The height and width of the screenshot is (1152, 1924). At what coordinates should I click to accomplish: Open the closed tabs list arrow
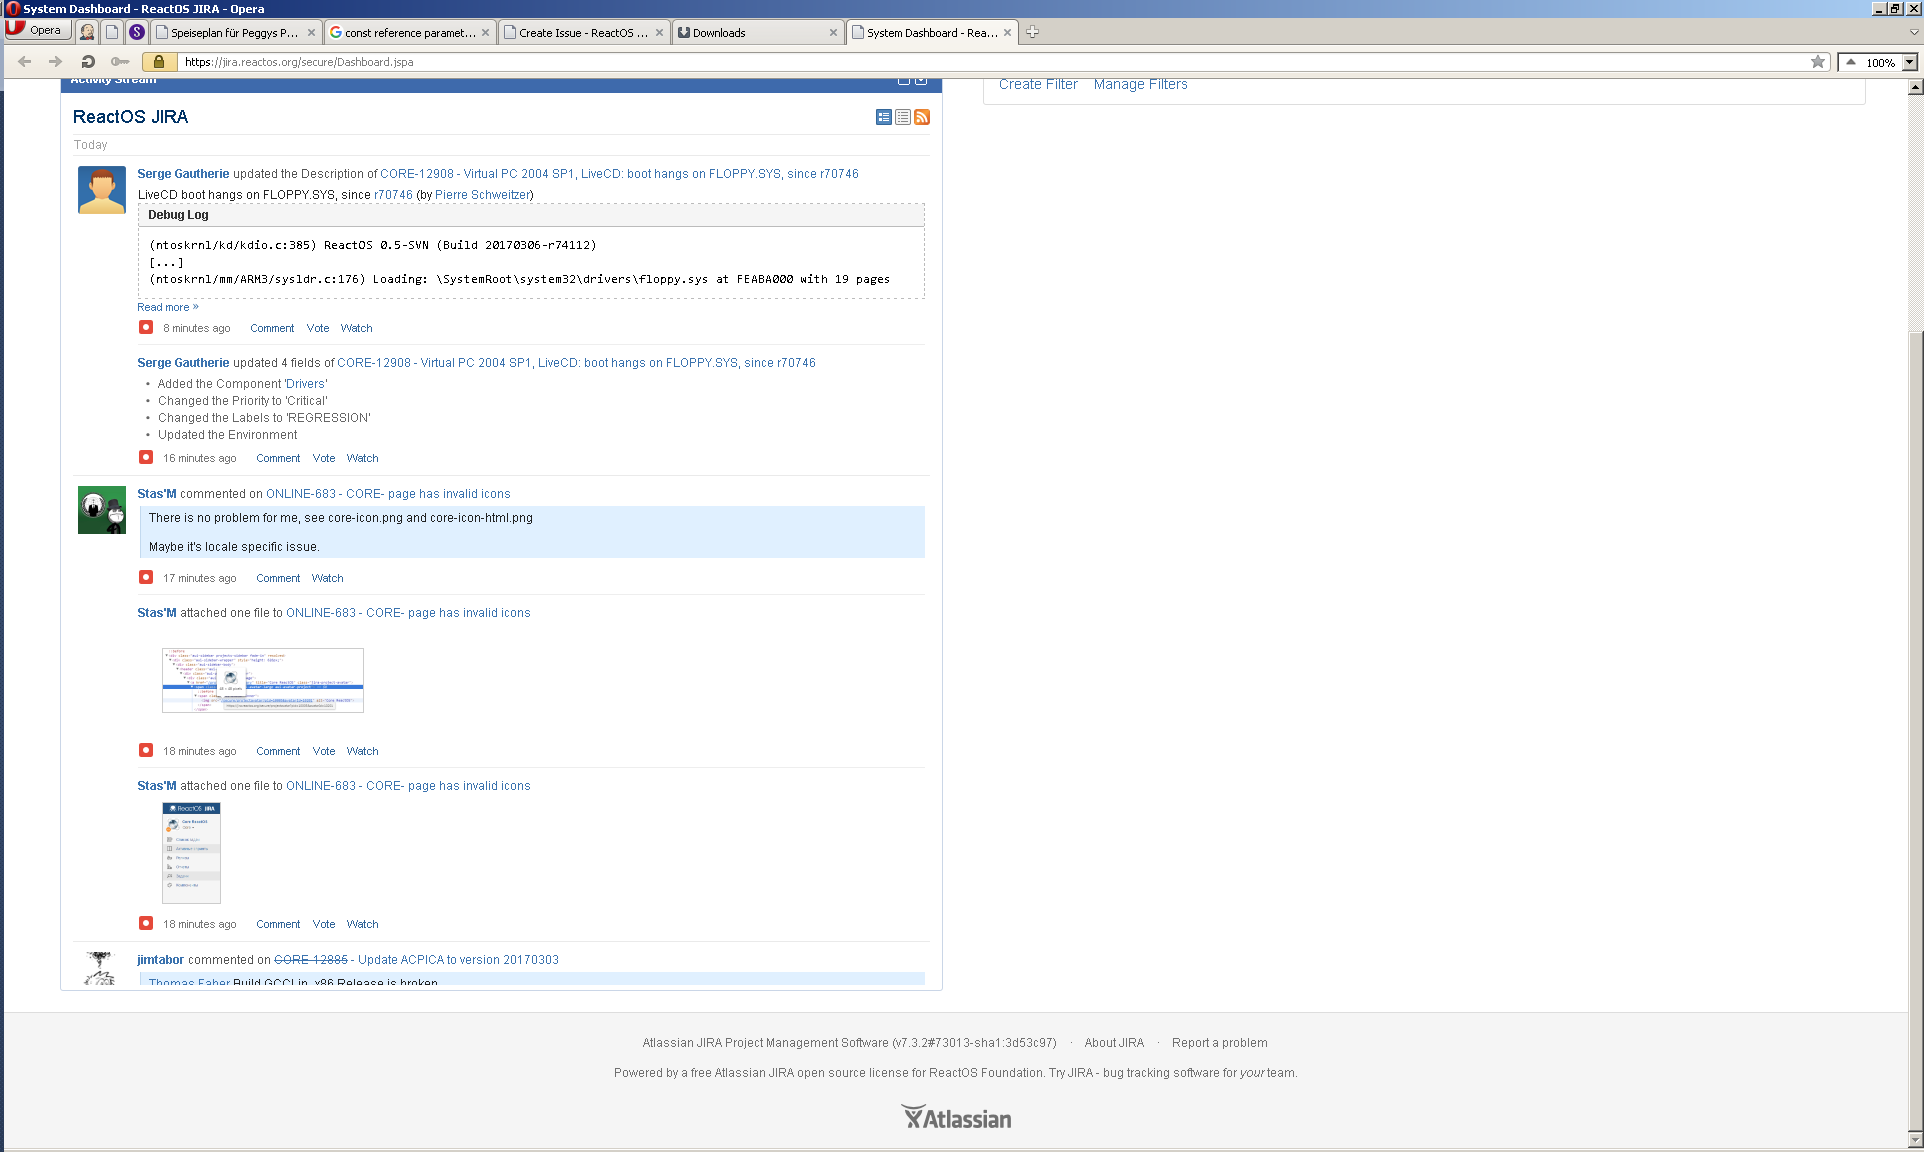[x=1914, y=32]
